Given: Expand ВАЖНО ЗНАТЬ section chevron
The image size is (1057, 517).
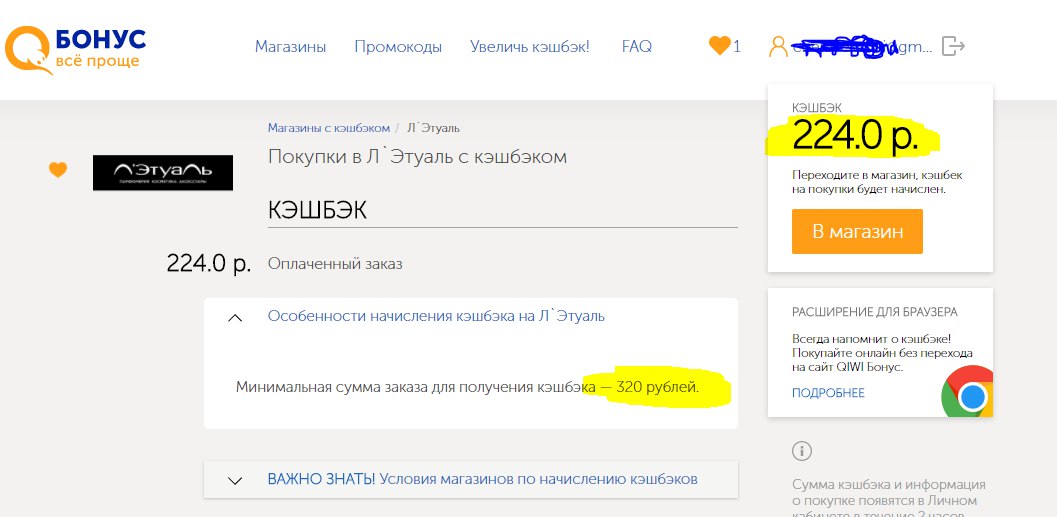Looking at the screenshot, I should [235, 481].
